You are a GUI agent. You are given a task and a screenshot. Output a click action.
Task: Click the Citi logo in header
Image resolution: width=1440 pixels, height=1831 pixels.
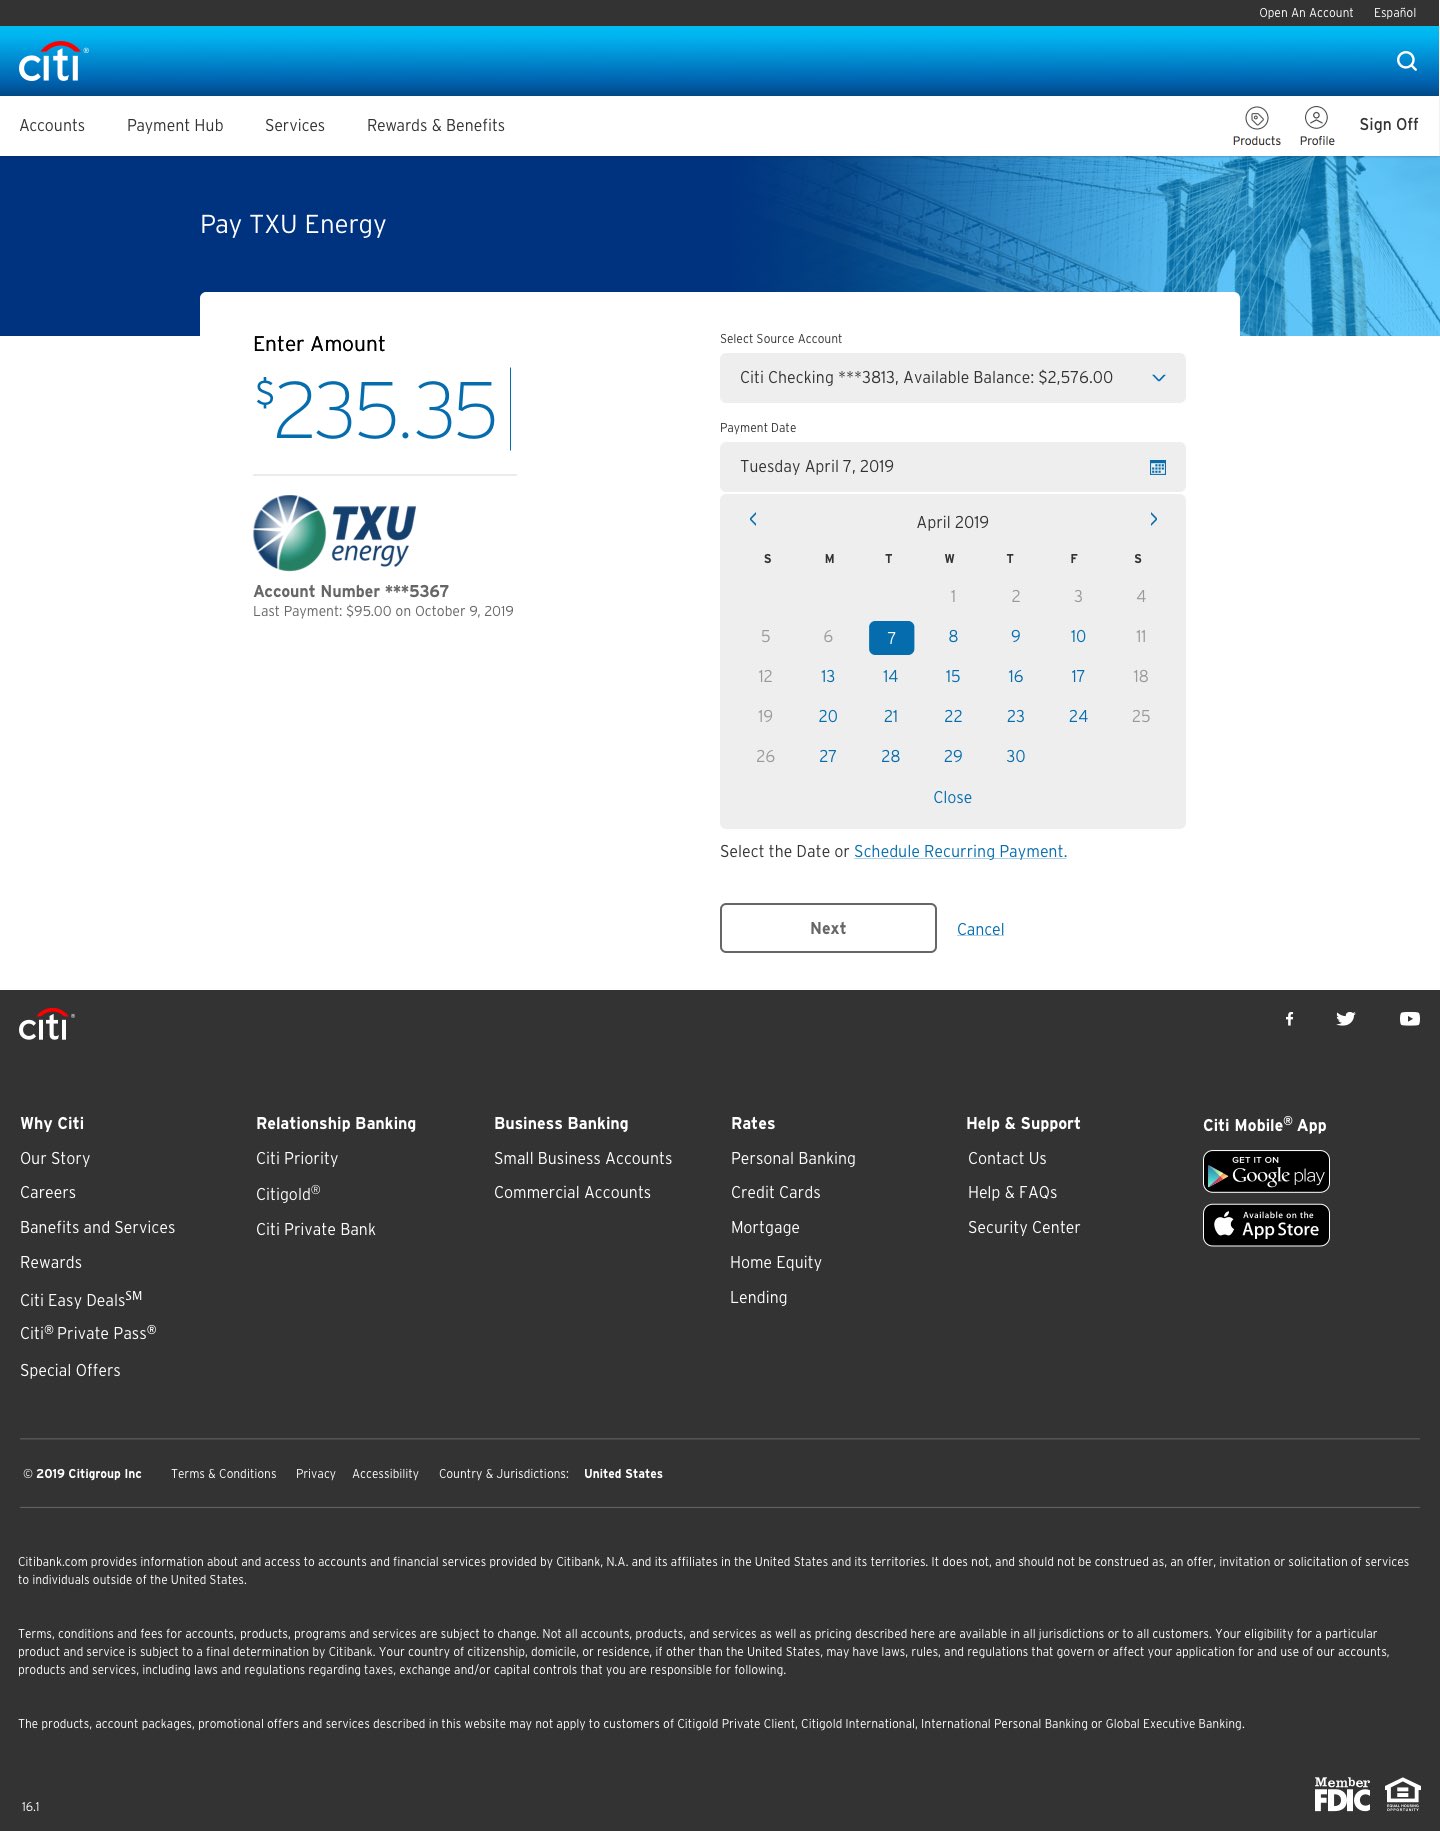pyautogui.click(x=53, y=62)
